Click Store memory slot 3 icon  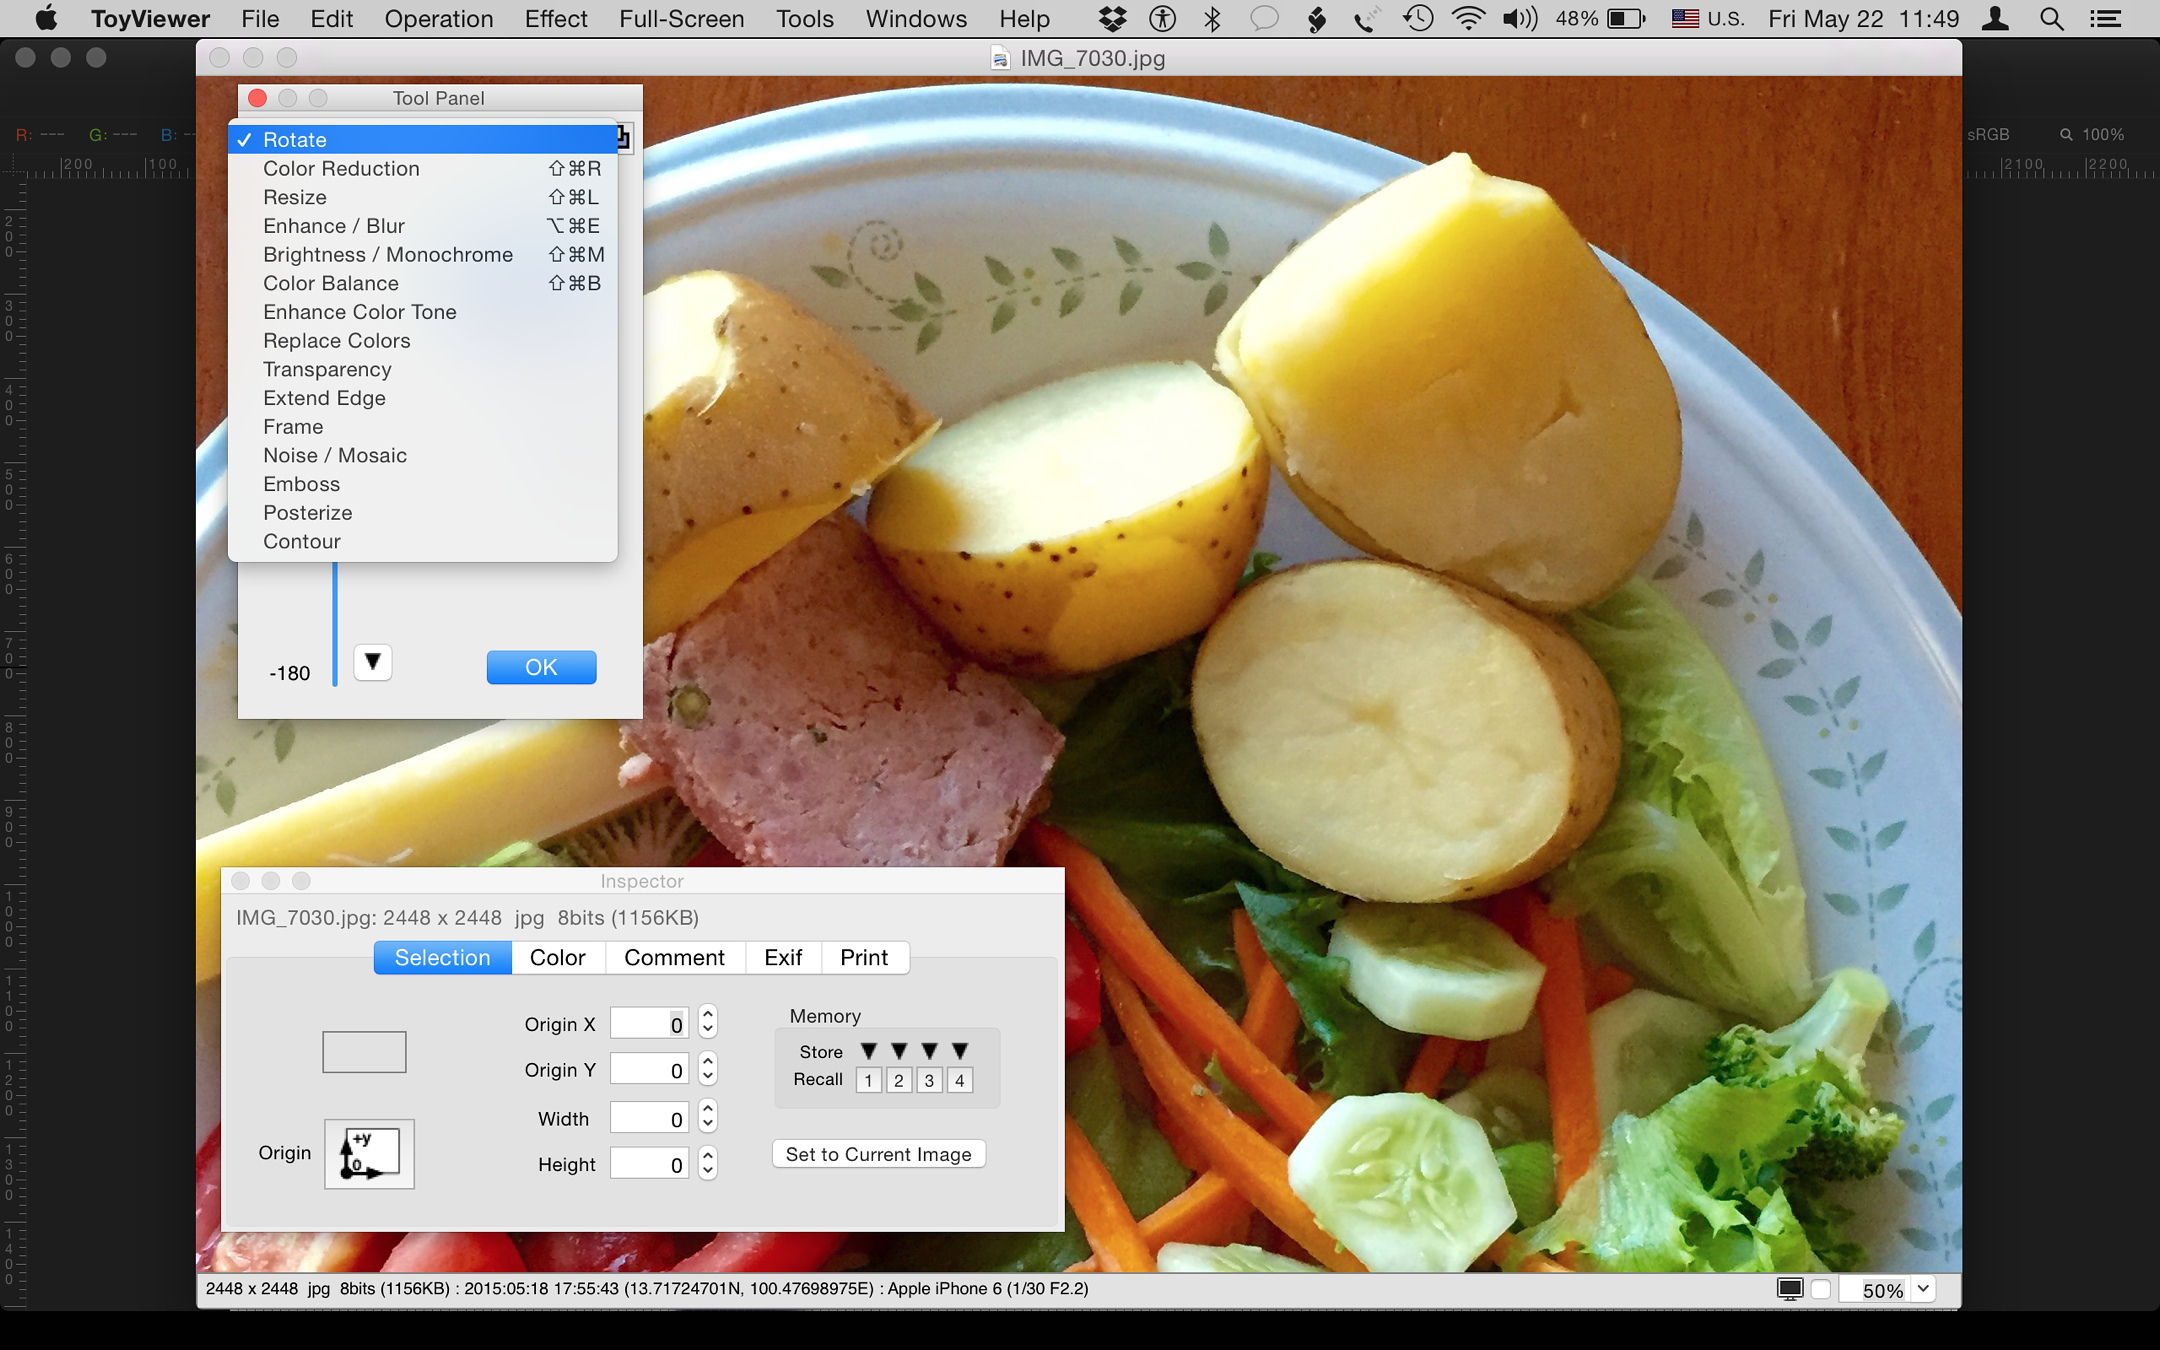point(928,1050)
